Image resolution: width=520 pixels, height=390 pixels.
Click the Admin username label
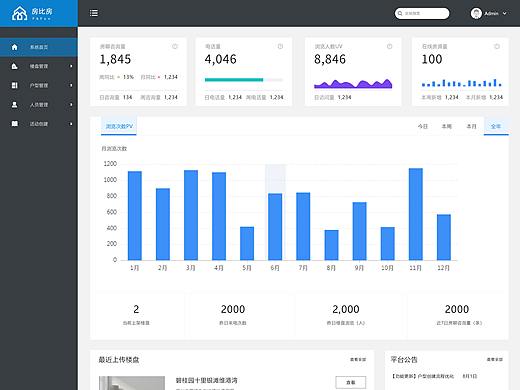pyautogui.click(x=491, y=13)
